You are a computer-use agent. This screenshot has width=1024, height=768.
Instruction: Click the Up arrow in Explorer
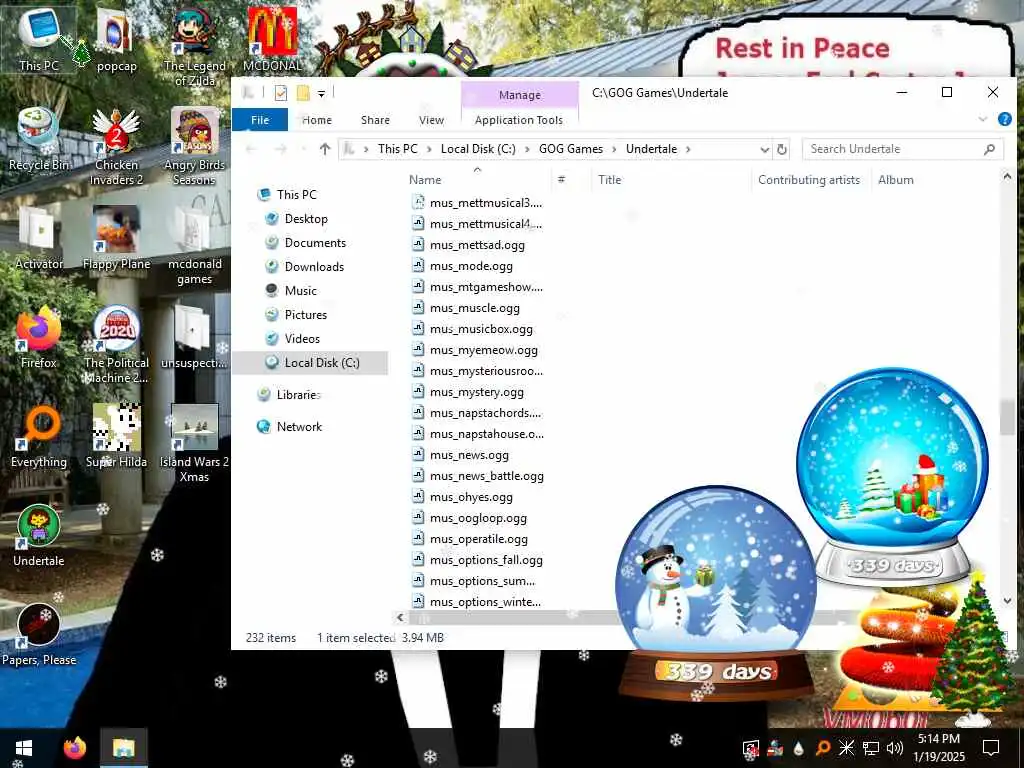click(x=325, y=149)
